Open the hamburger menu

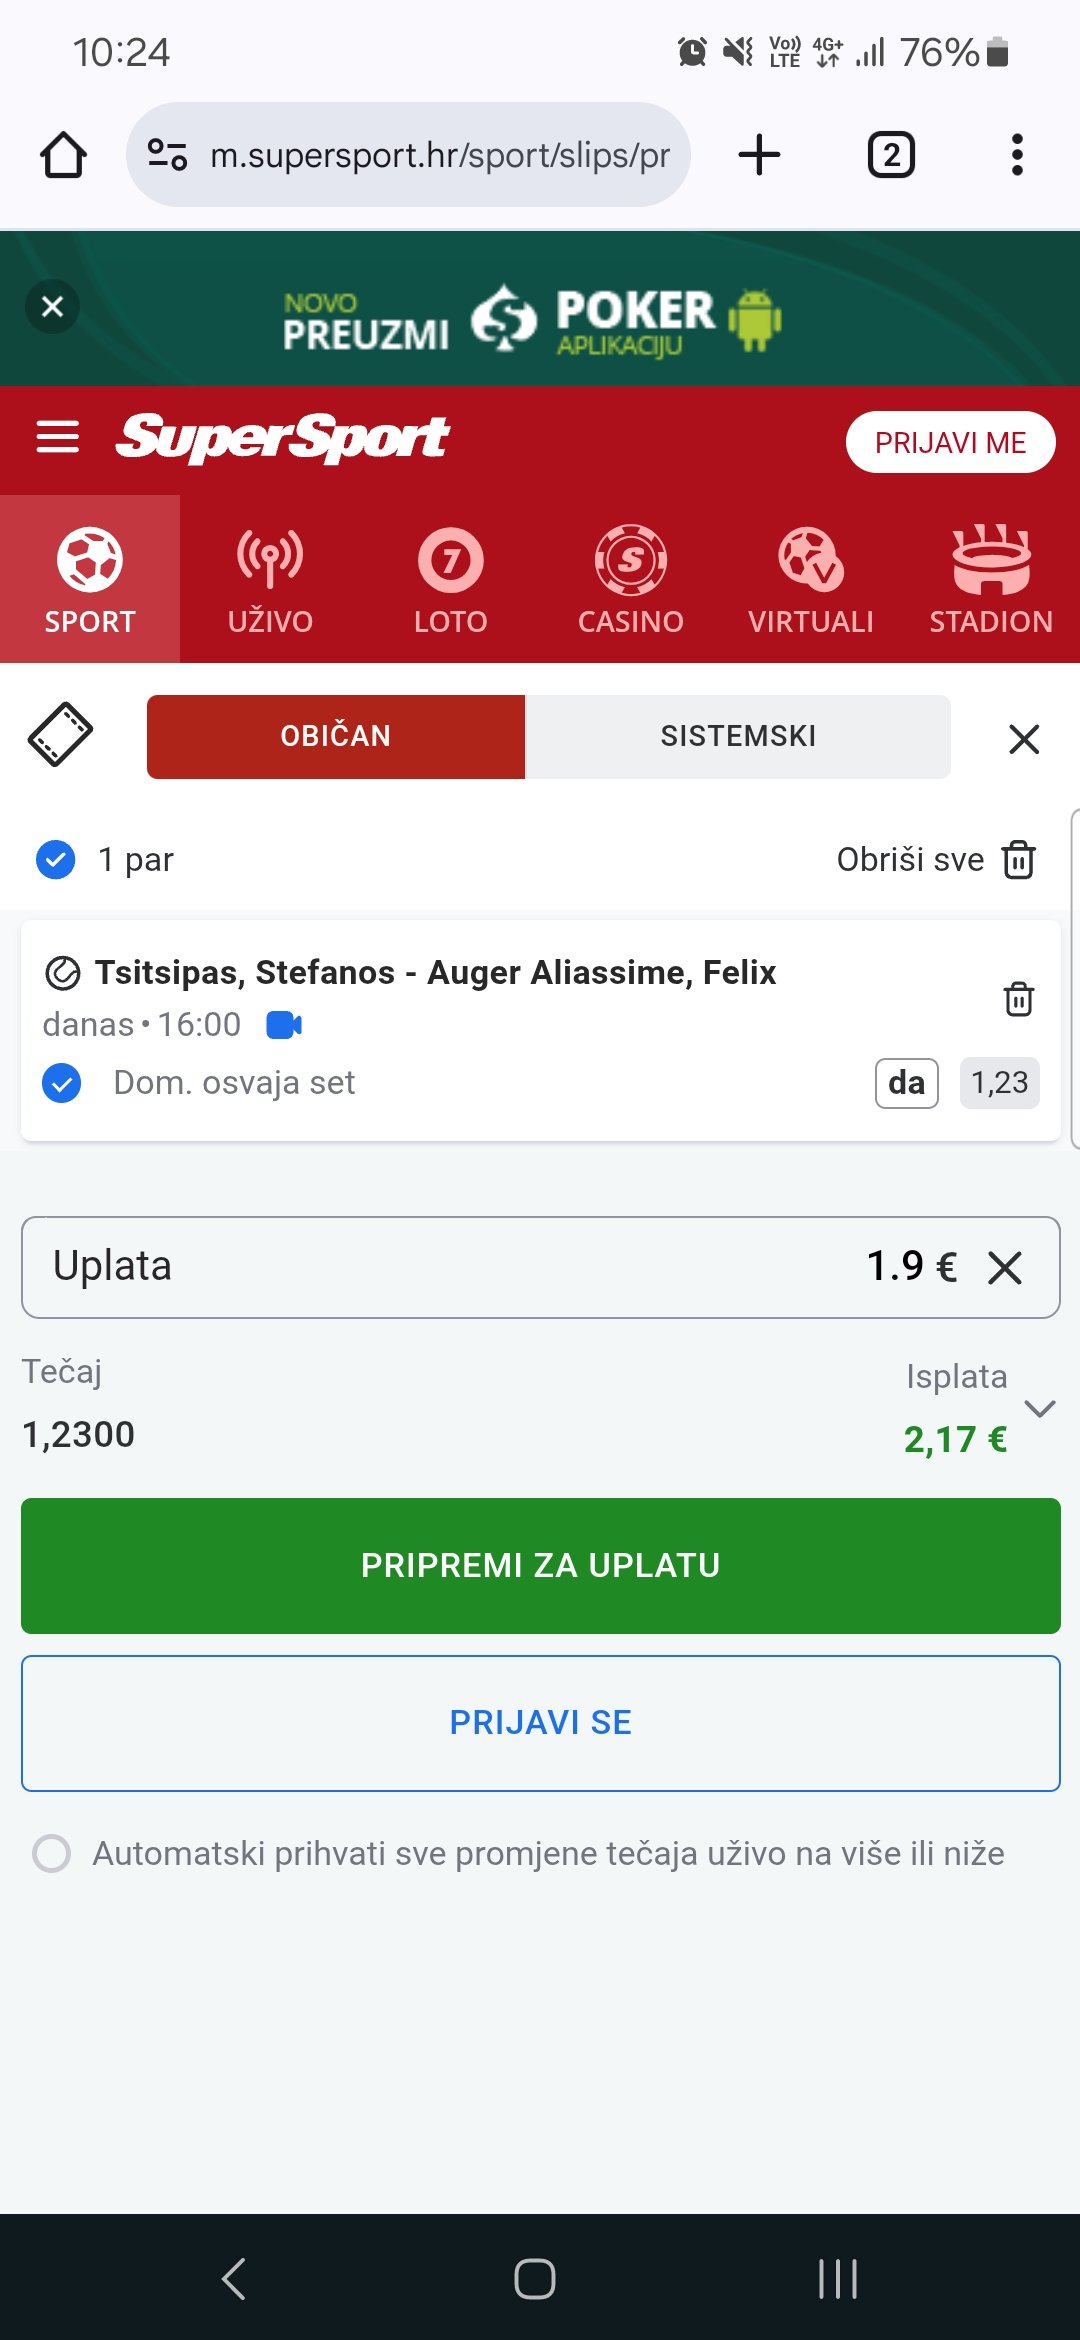point(57,437)
